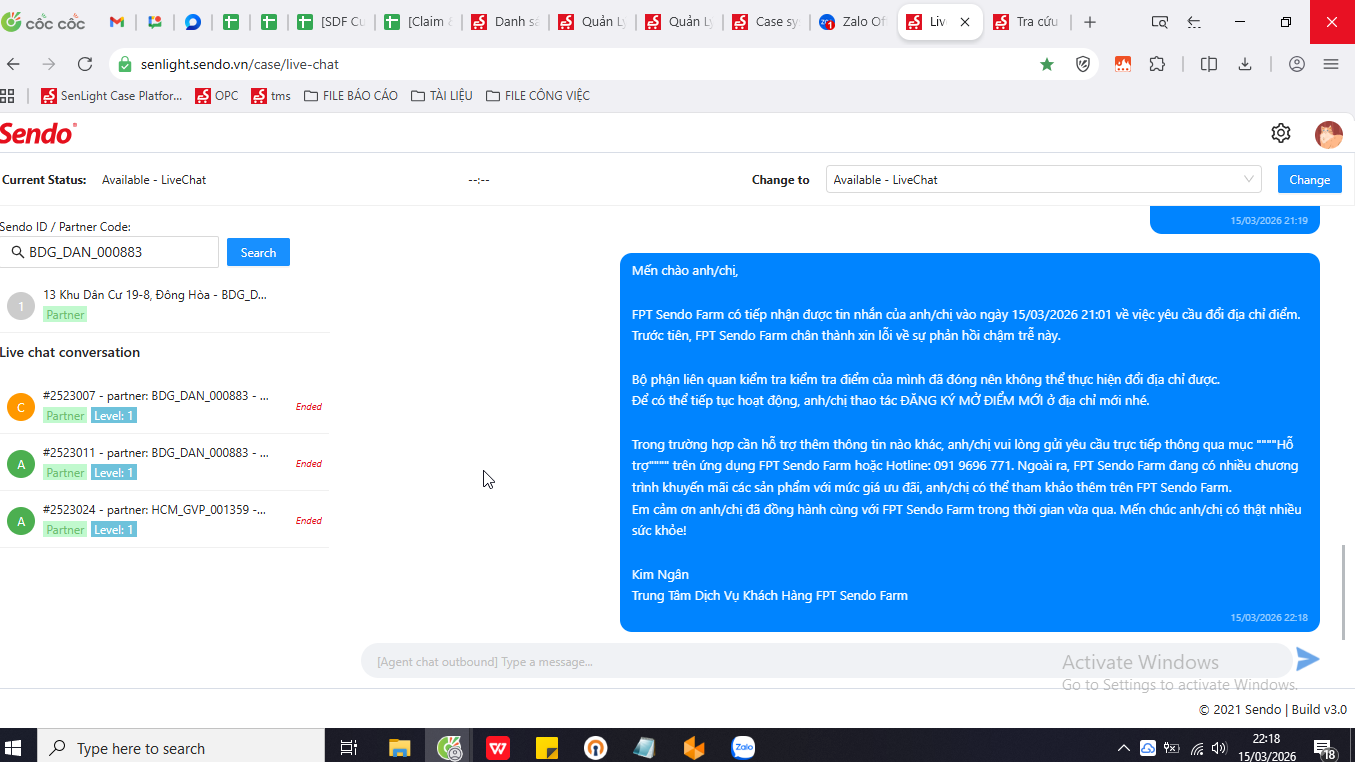
Task: Click the message timestamp 15/03/2026 22:18
Action: click(1269, 618)
